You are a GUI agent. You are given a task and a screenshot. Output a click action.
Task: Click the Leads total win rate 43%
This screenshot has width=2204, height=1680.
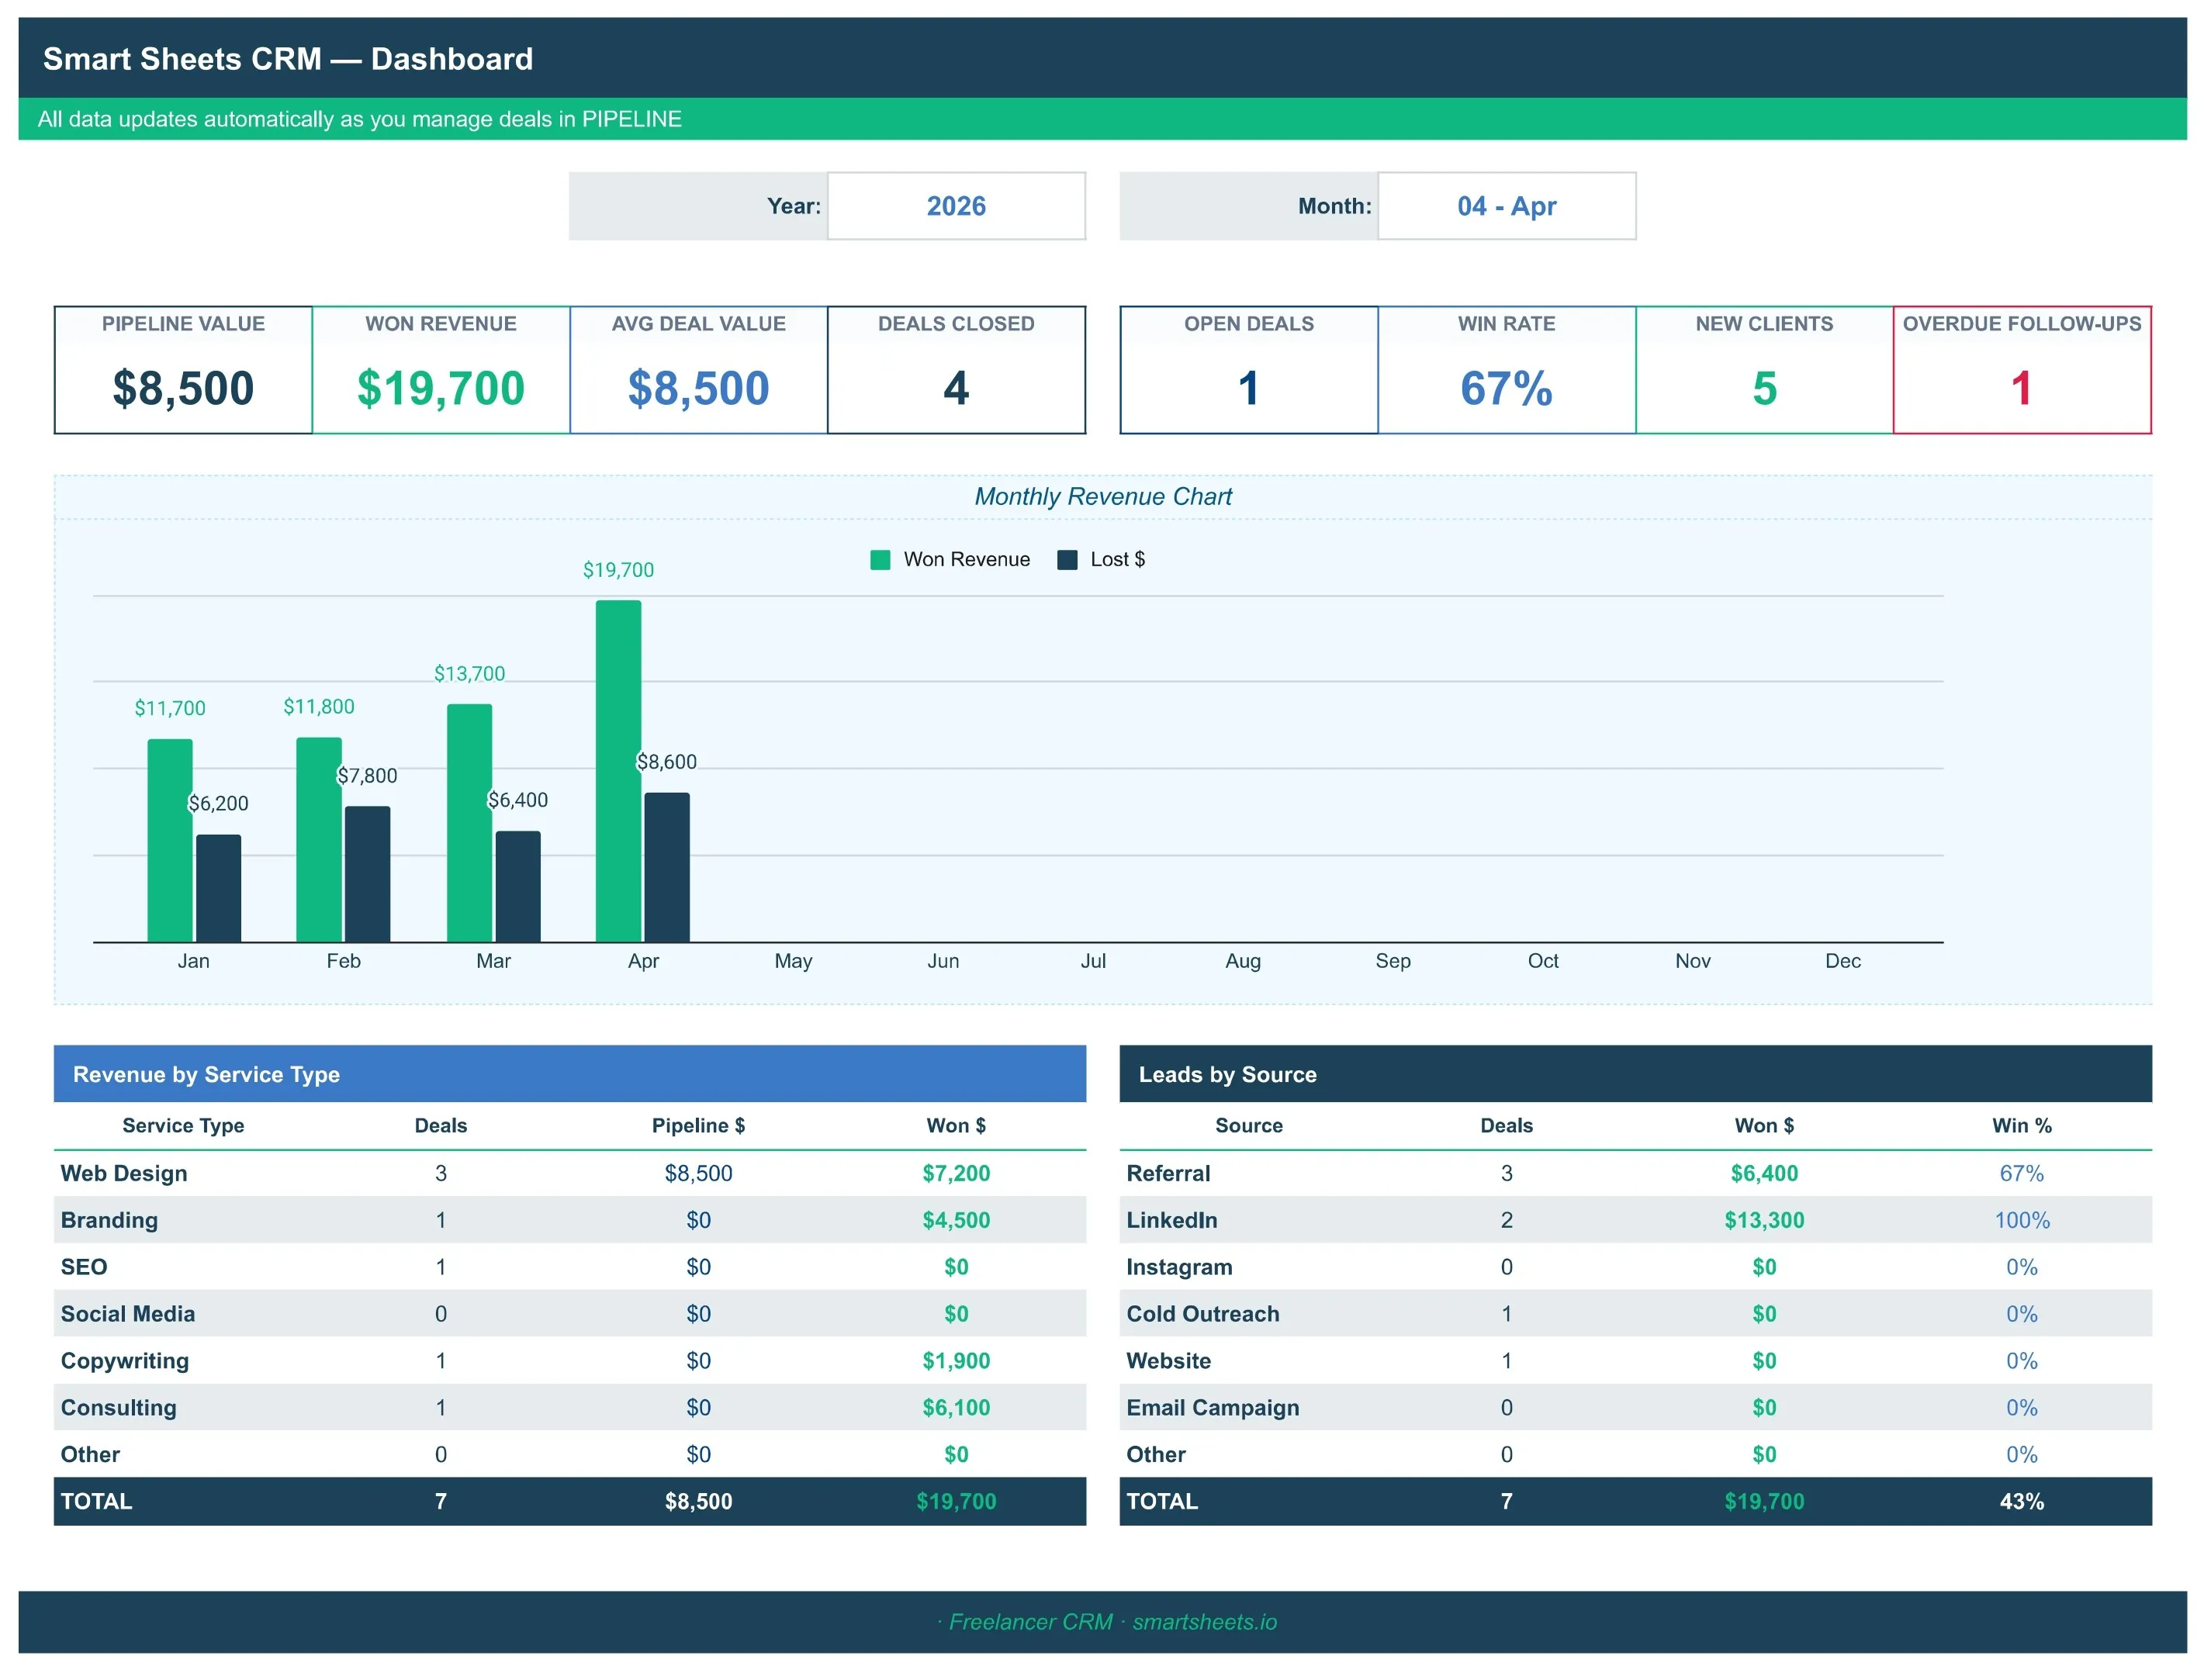(2021, 1501)
